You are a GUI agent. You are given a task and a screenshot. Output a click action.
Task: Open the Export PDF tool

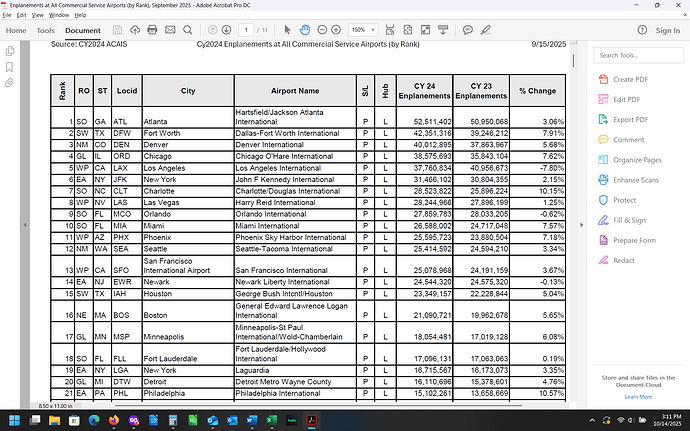[x=628, y=119]
